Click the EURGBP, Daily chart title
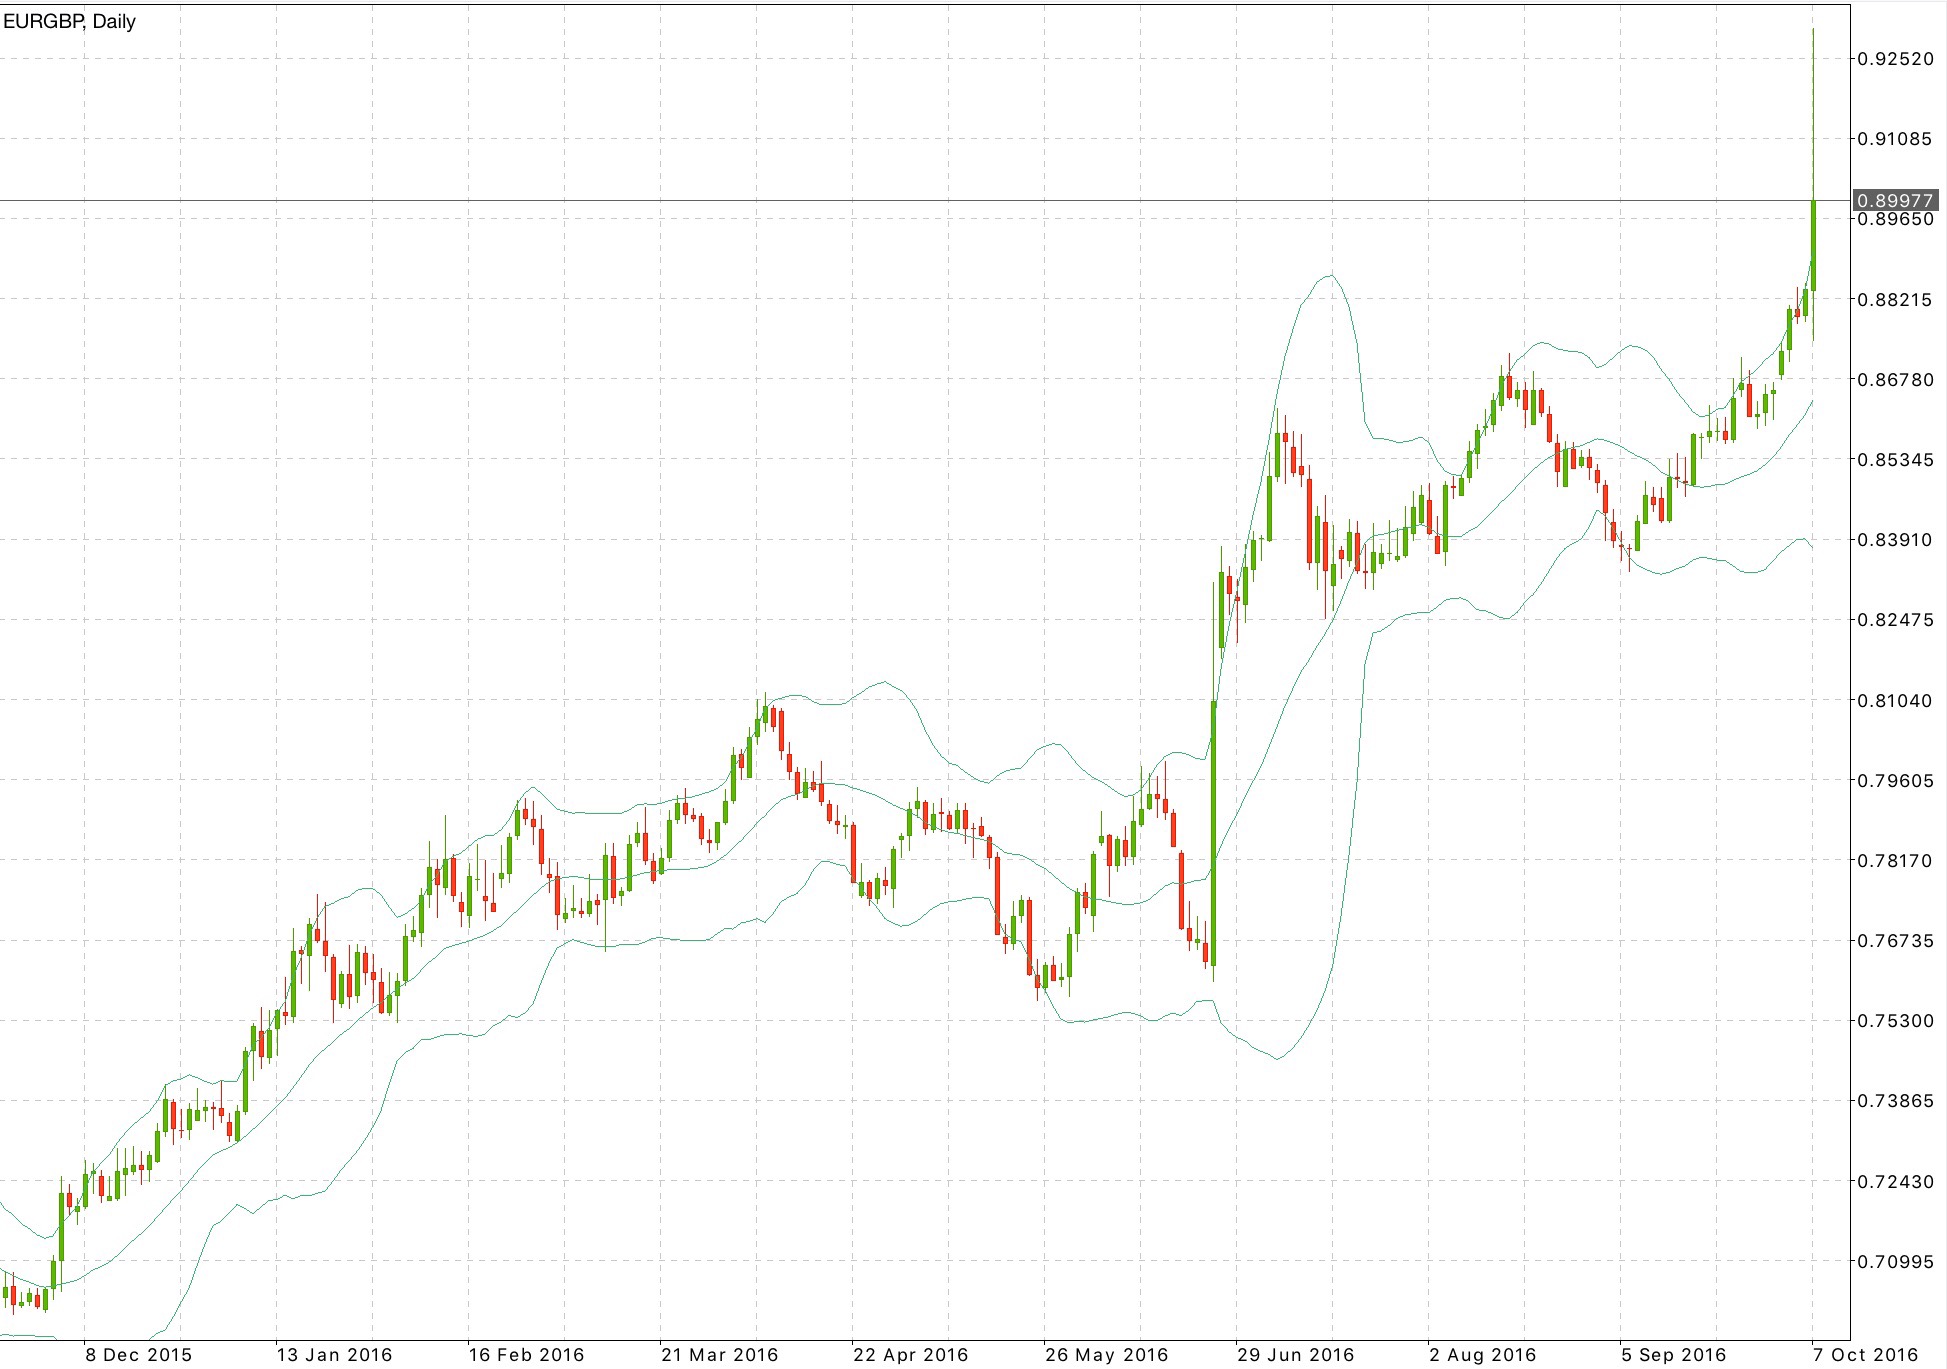This screenshot has width=1947, height=1369. pos(69,21)
